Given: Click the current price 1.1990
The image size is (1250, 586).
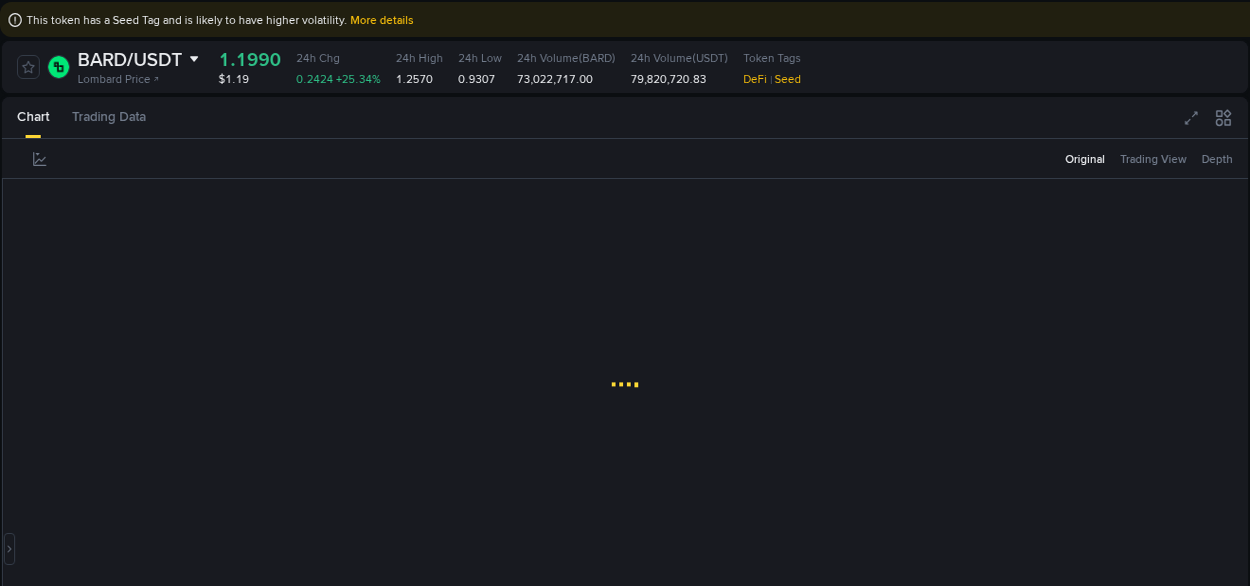Looking at the screenshot, I should click(250, 59).
